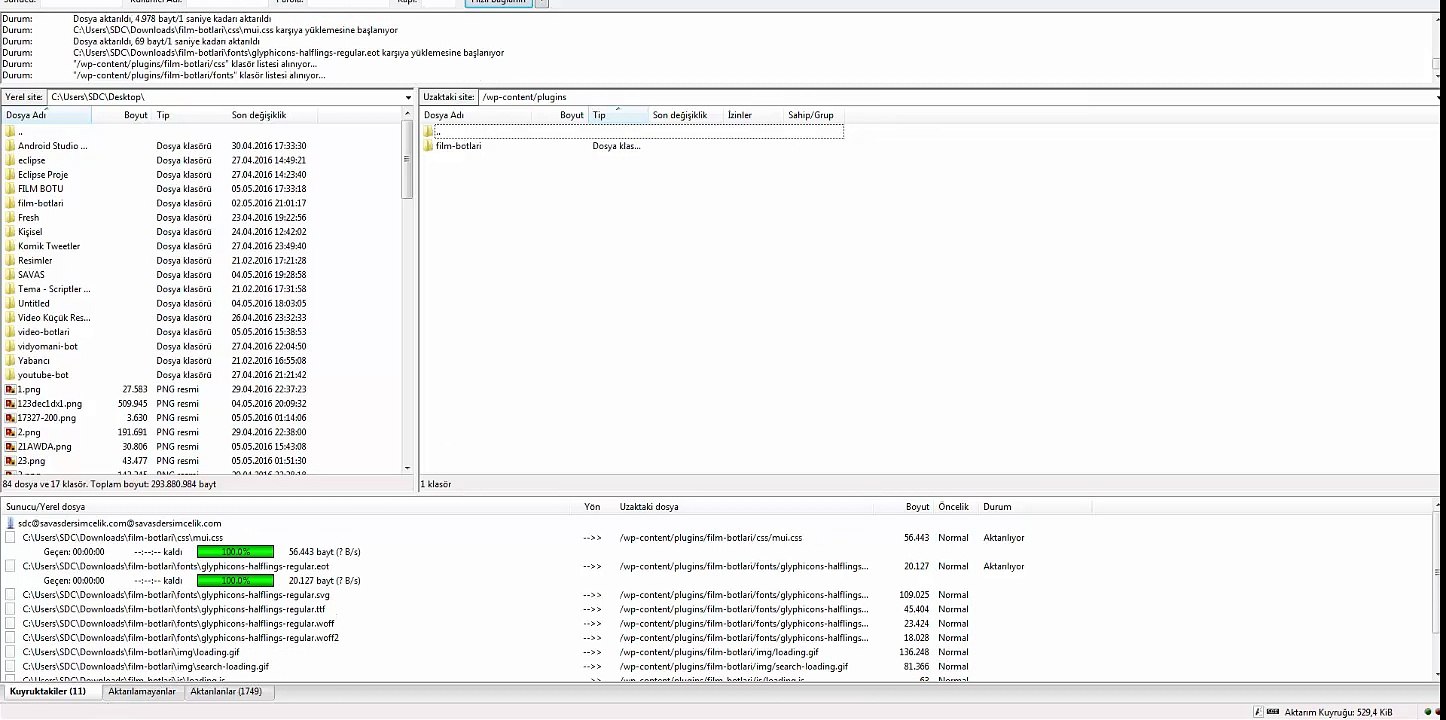
Task: Click the video-botlari folder icon
Action: pos(10,332)
